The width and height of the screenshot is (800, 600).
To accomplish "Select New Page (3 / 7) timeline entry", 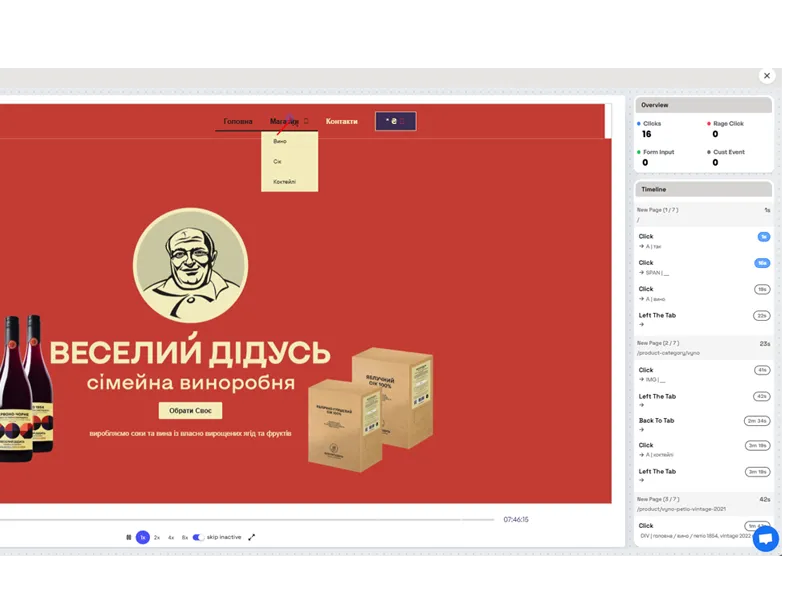I will tap(704, 504).
